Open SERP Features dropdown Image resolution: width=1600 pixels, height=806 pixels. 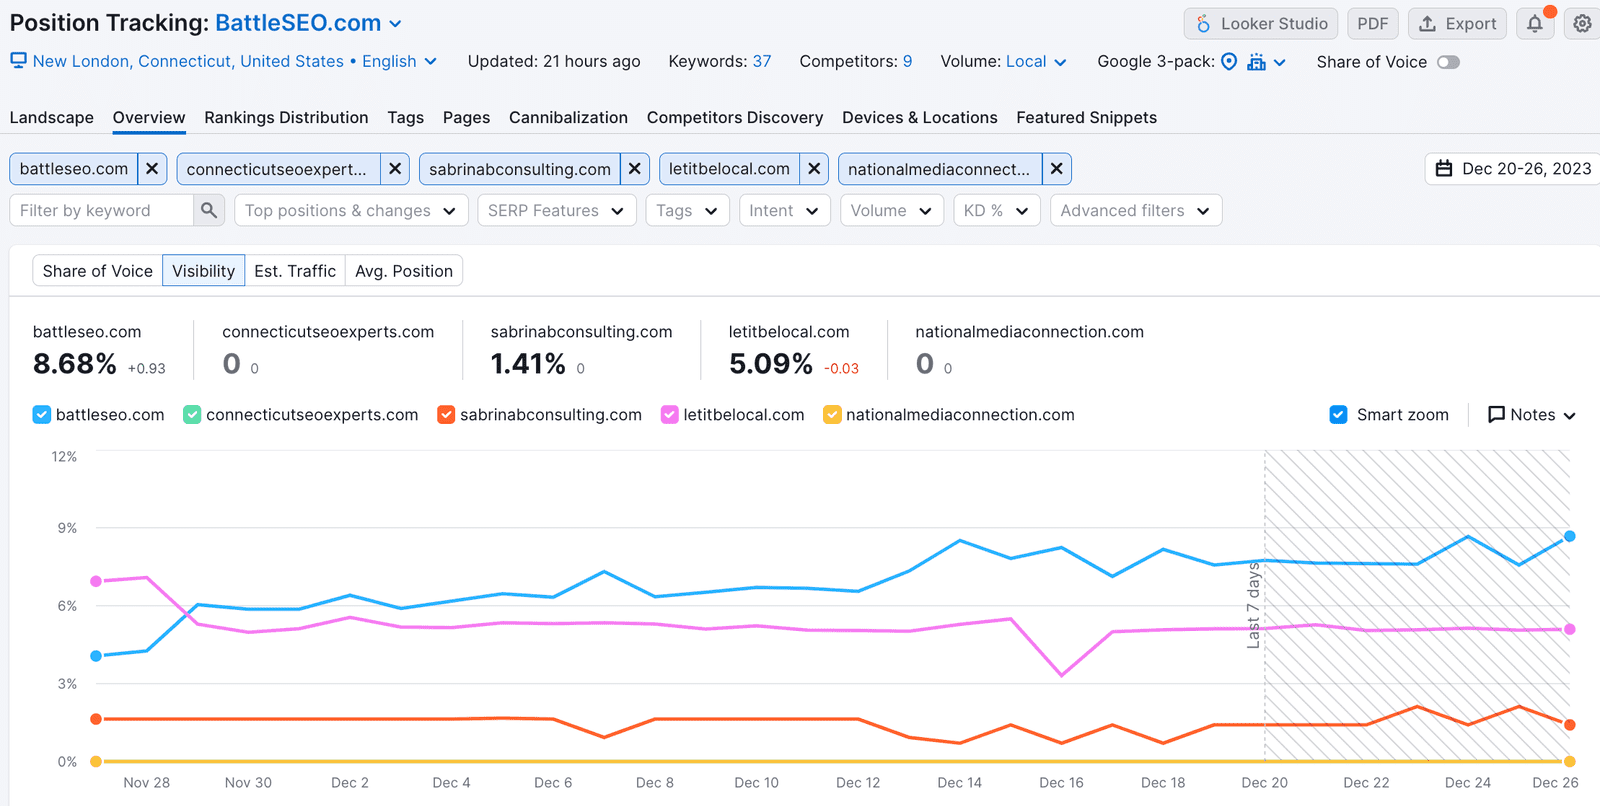(x=557, y=210)
